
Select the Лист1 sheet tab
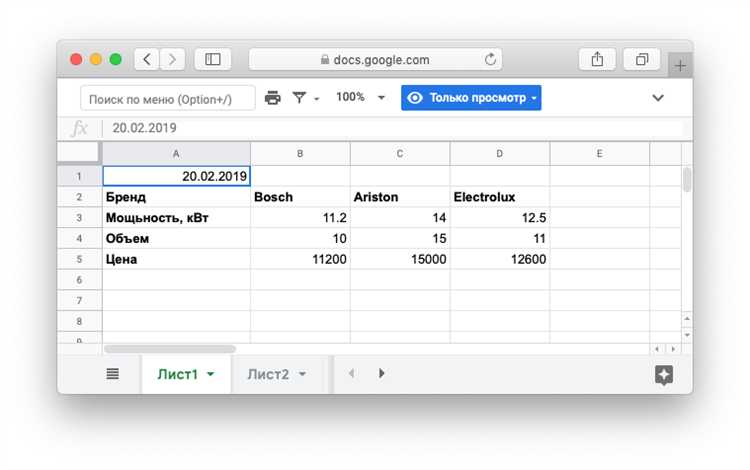177,374
